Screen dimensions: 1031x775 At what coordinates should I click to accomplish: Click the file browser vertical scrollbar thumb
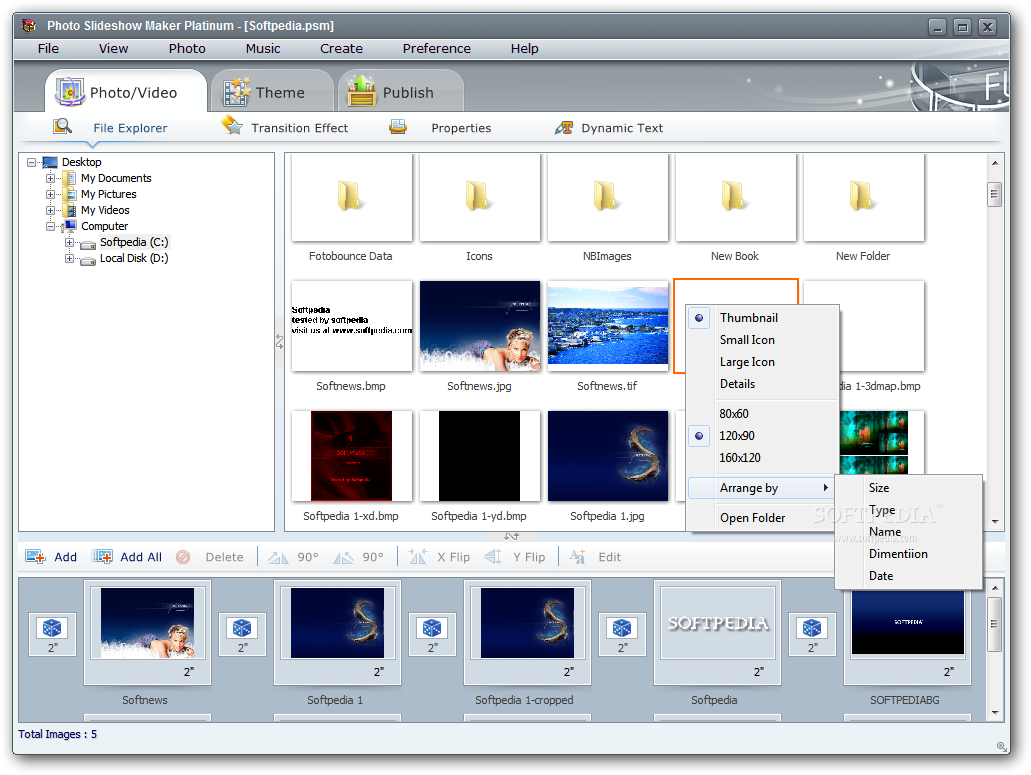click(994, 194)
